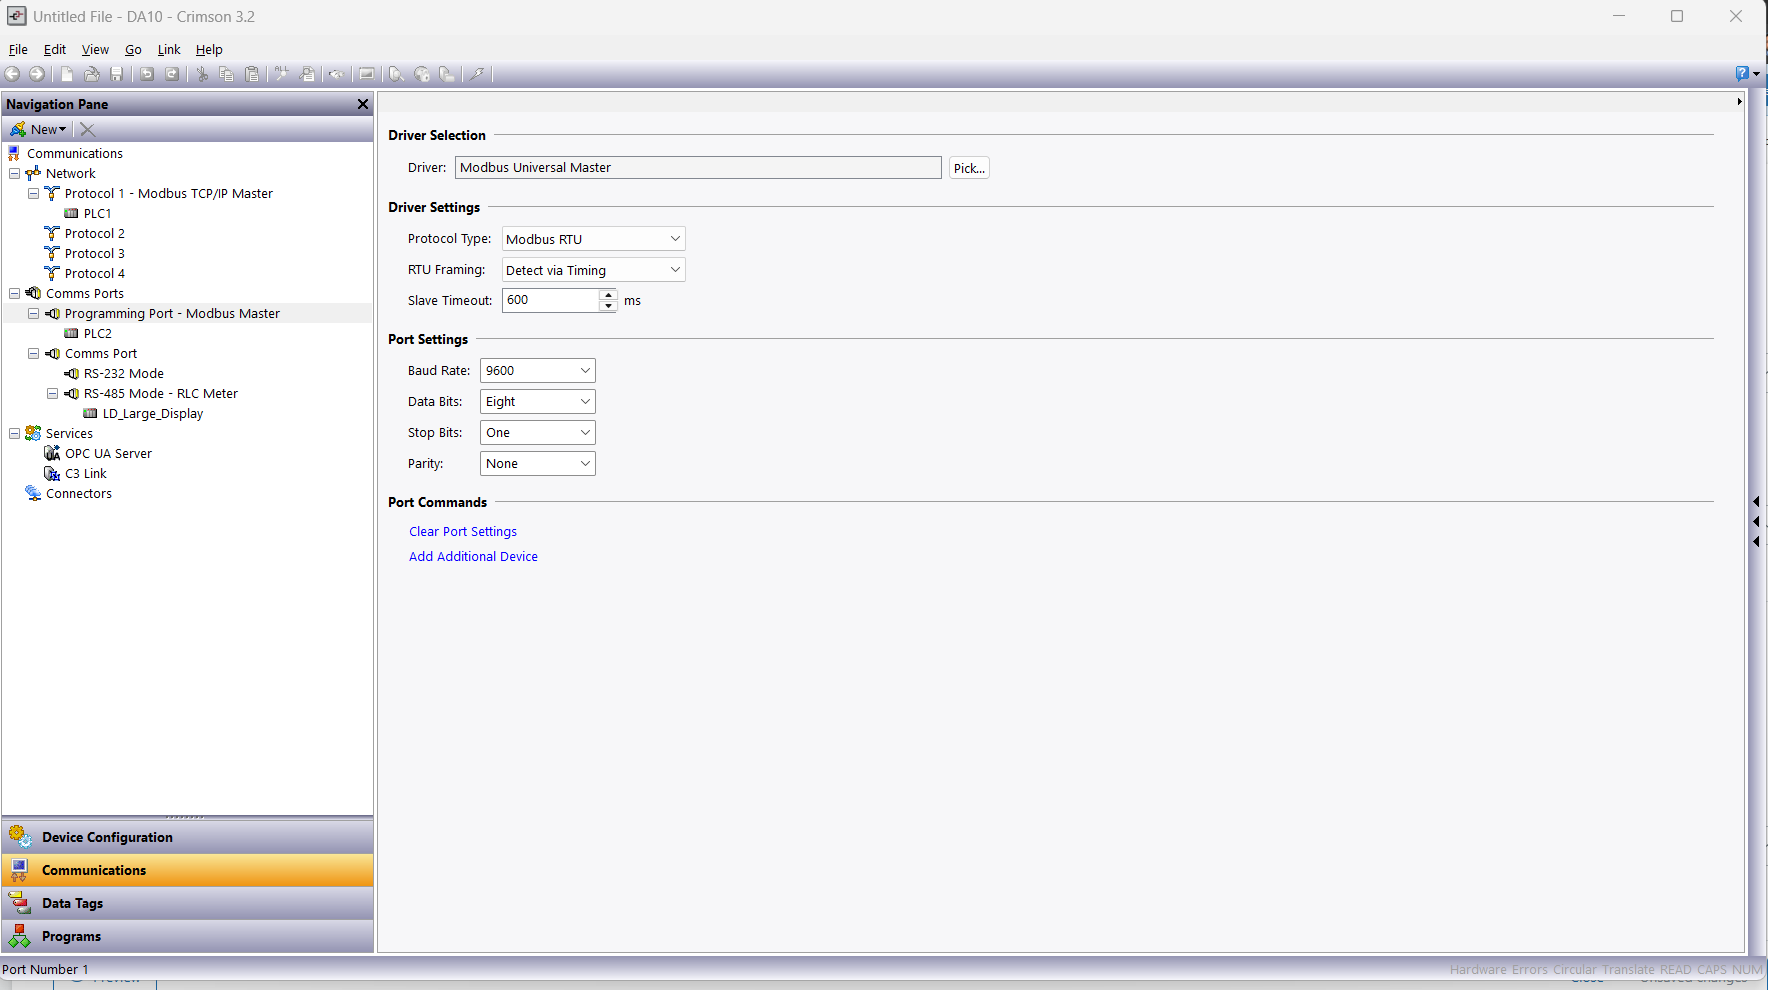Click the Back navigation arrow in toolbar
Screen dimensions: 1768x990
click(x=13, y=74)
